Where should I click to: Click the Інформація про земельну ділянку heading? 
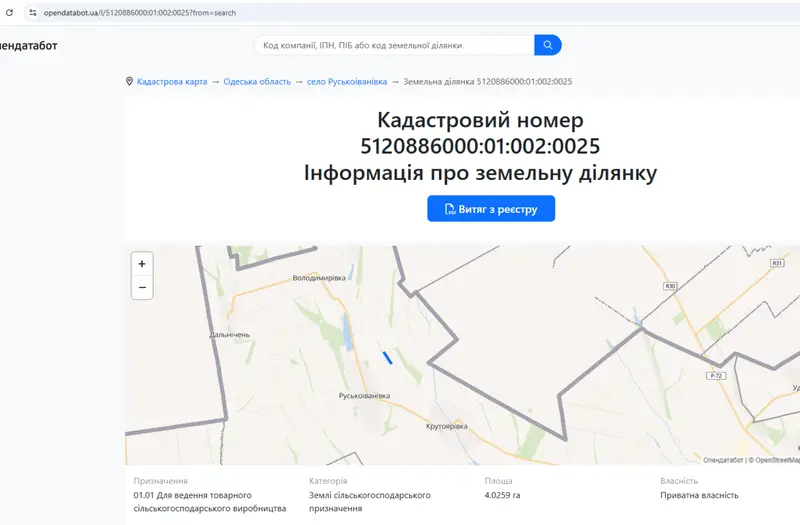480,173
